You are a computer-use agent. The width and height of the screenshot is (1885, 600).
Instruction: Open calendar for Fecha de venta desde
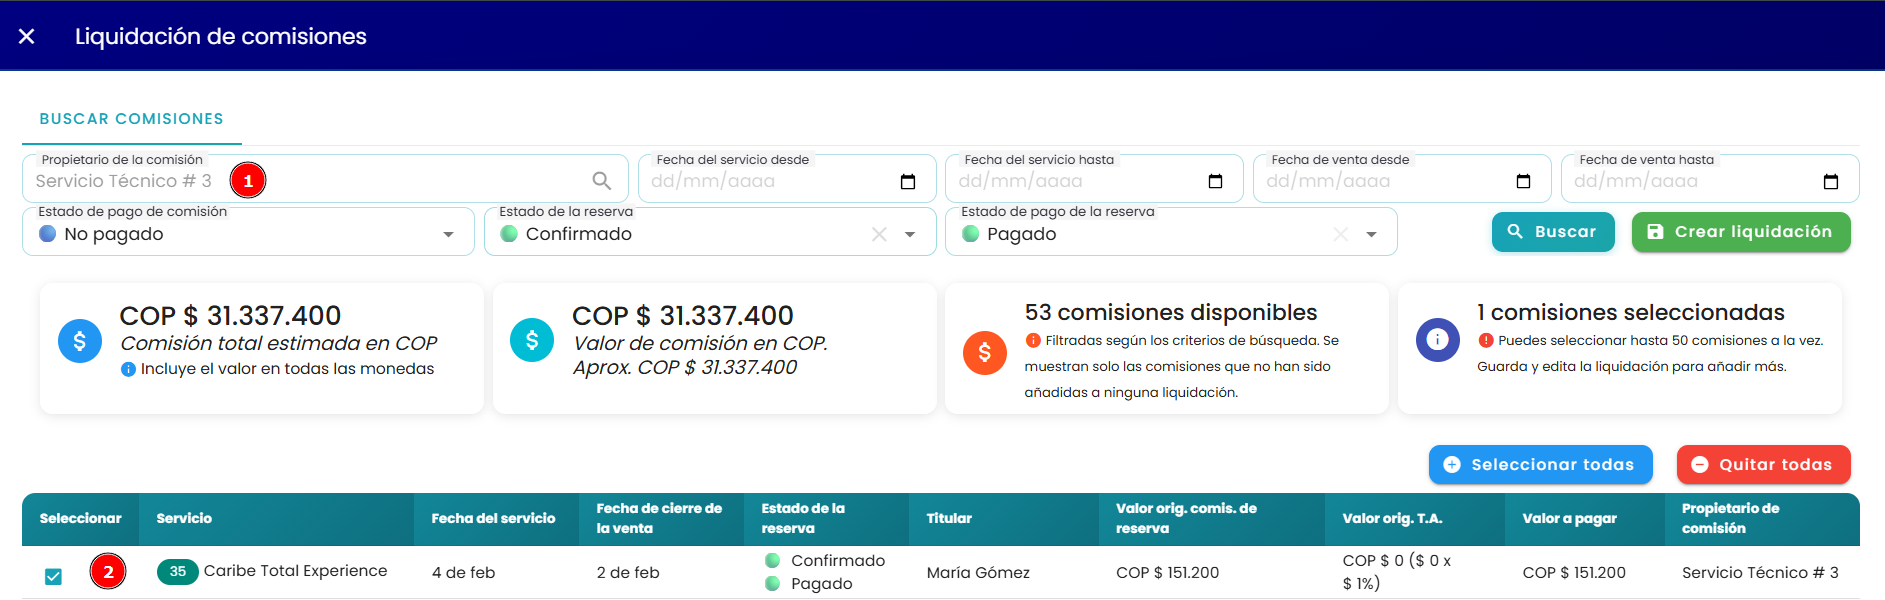pos(1523,181)
